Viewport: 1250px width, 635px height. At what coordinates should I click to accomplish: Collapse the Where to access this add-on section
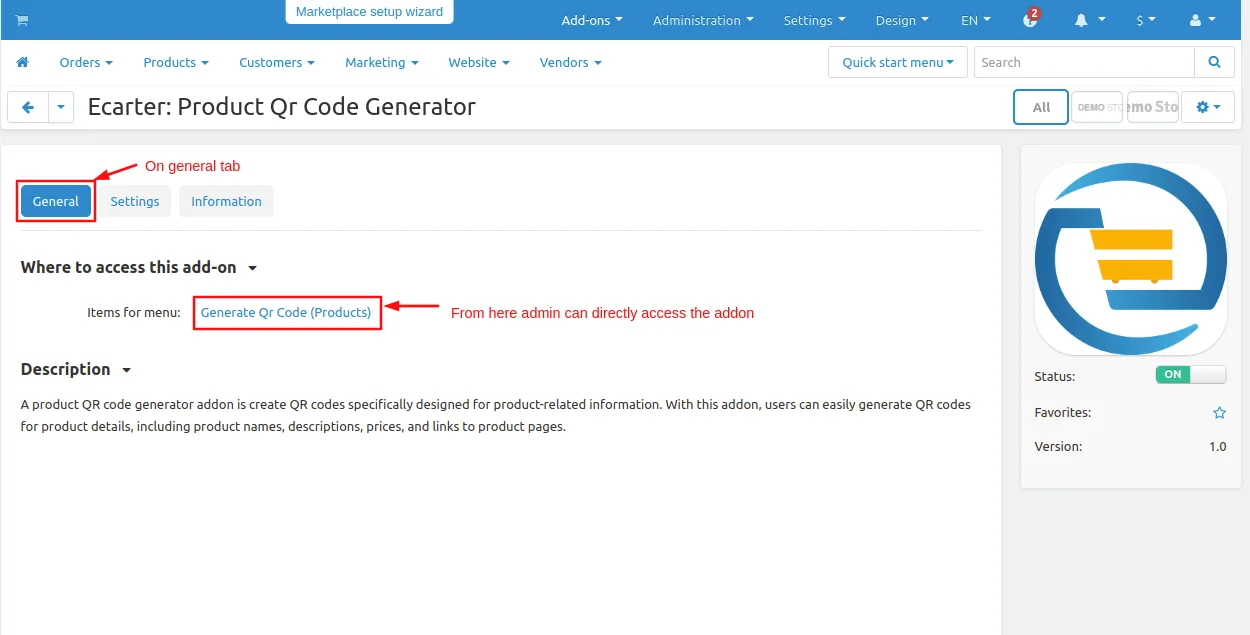(139, 267)
